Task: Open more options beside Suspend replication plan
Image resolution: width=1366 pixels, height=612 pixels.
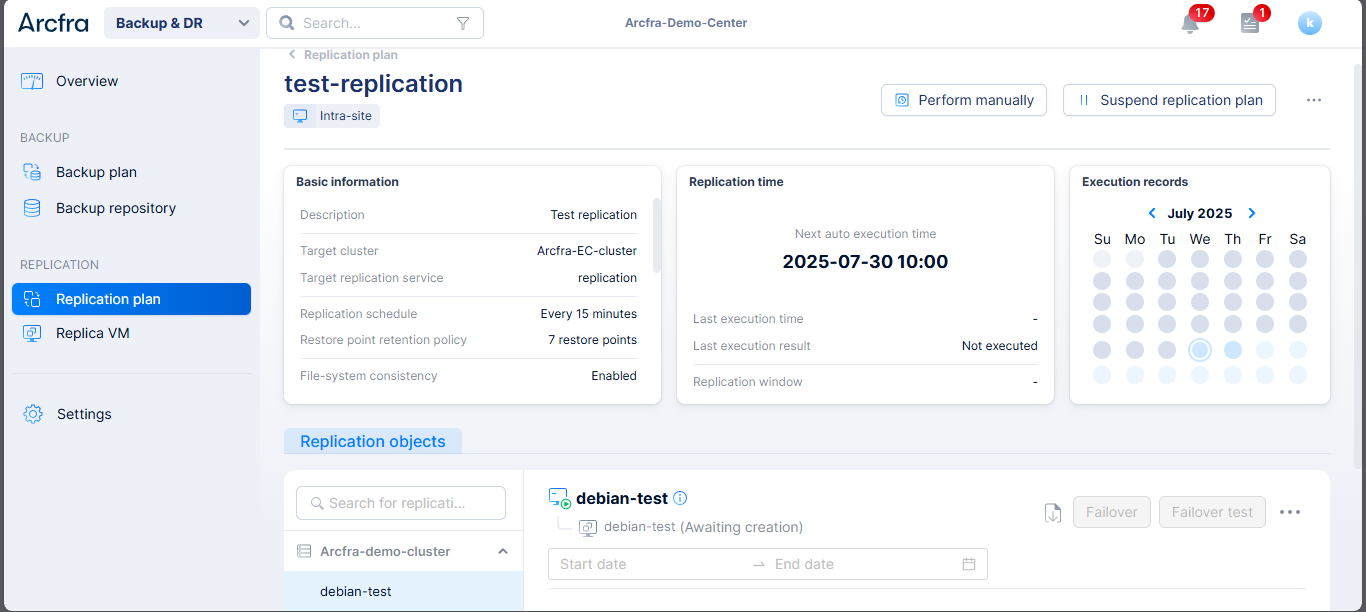Action: pyautogui.click(x=1314, y=100)
